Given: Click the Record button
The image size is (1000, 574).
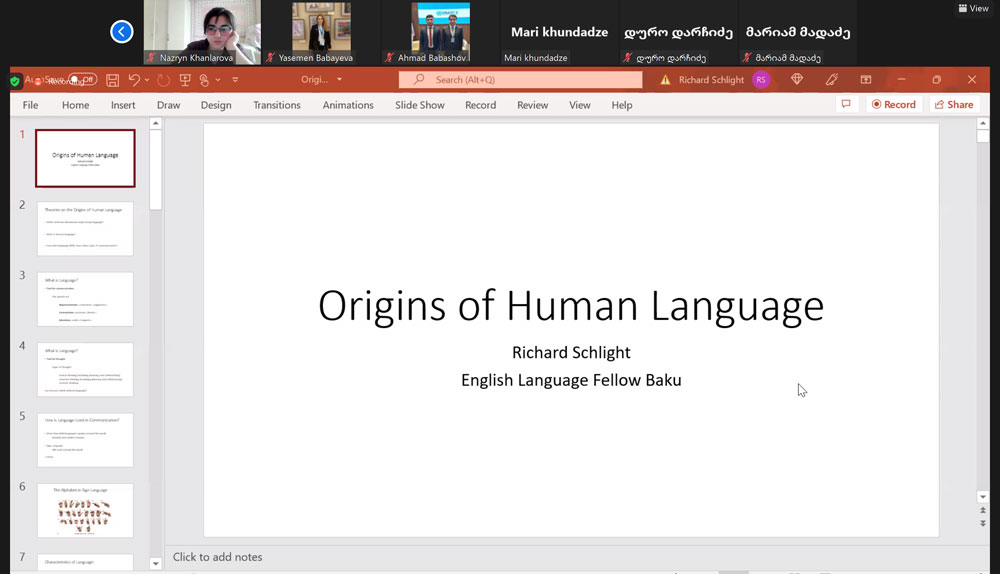Looking at the screenshot, I should pyautogui.click(x=893, y=105).
